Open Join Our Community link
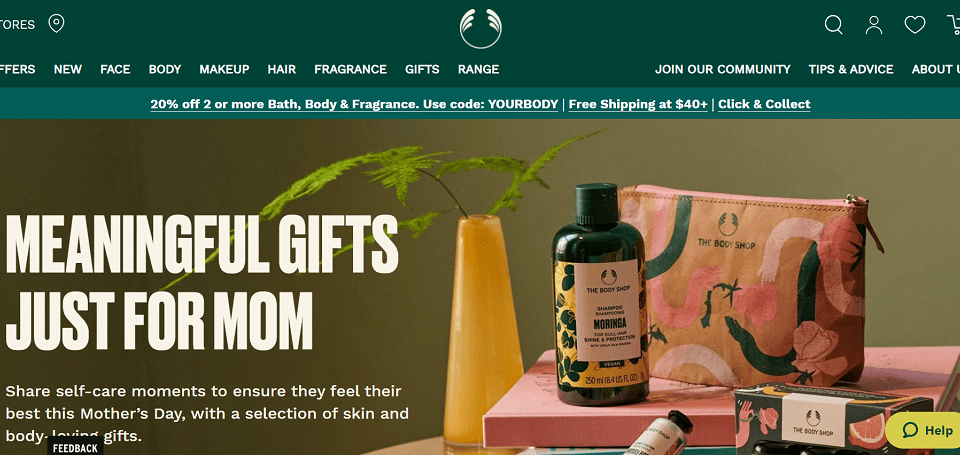The height and width of the screenshot is (455, 960). pyautogui.click(x=722, y=69)
